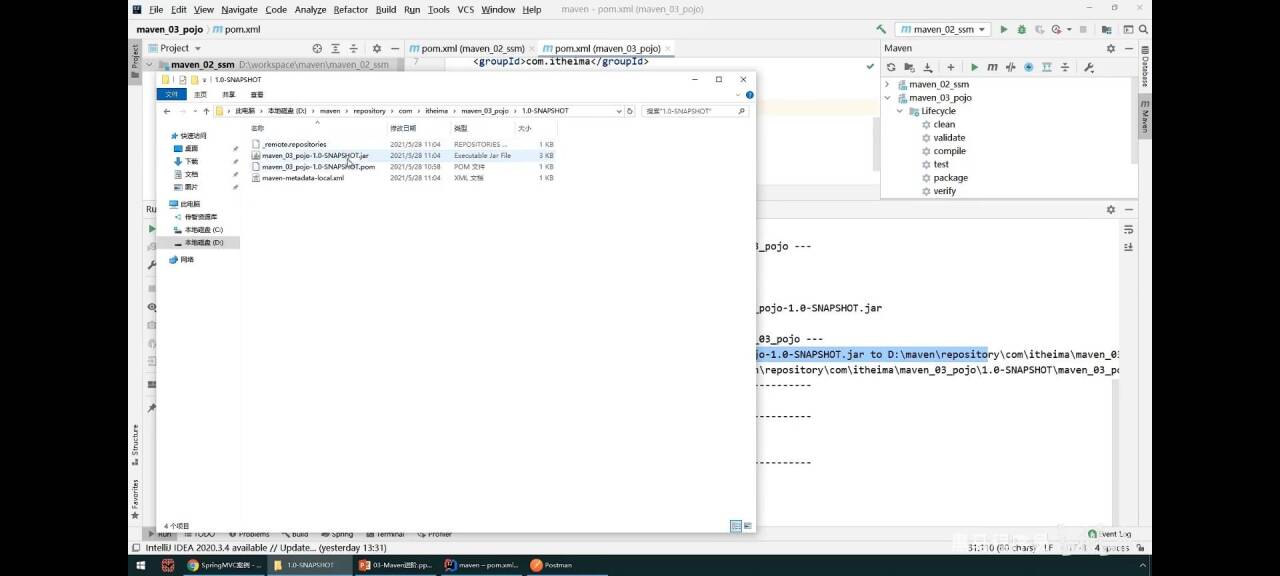Refresh the Explorer folder view
The width and height of the screenshot is (1280, 576).
(632, 111)
